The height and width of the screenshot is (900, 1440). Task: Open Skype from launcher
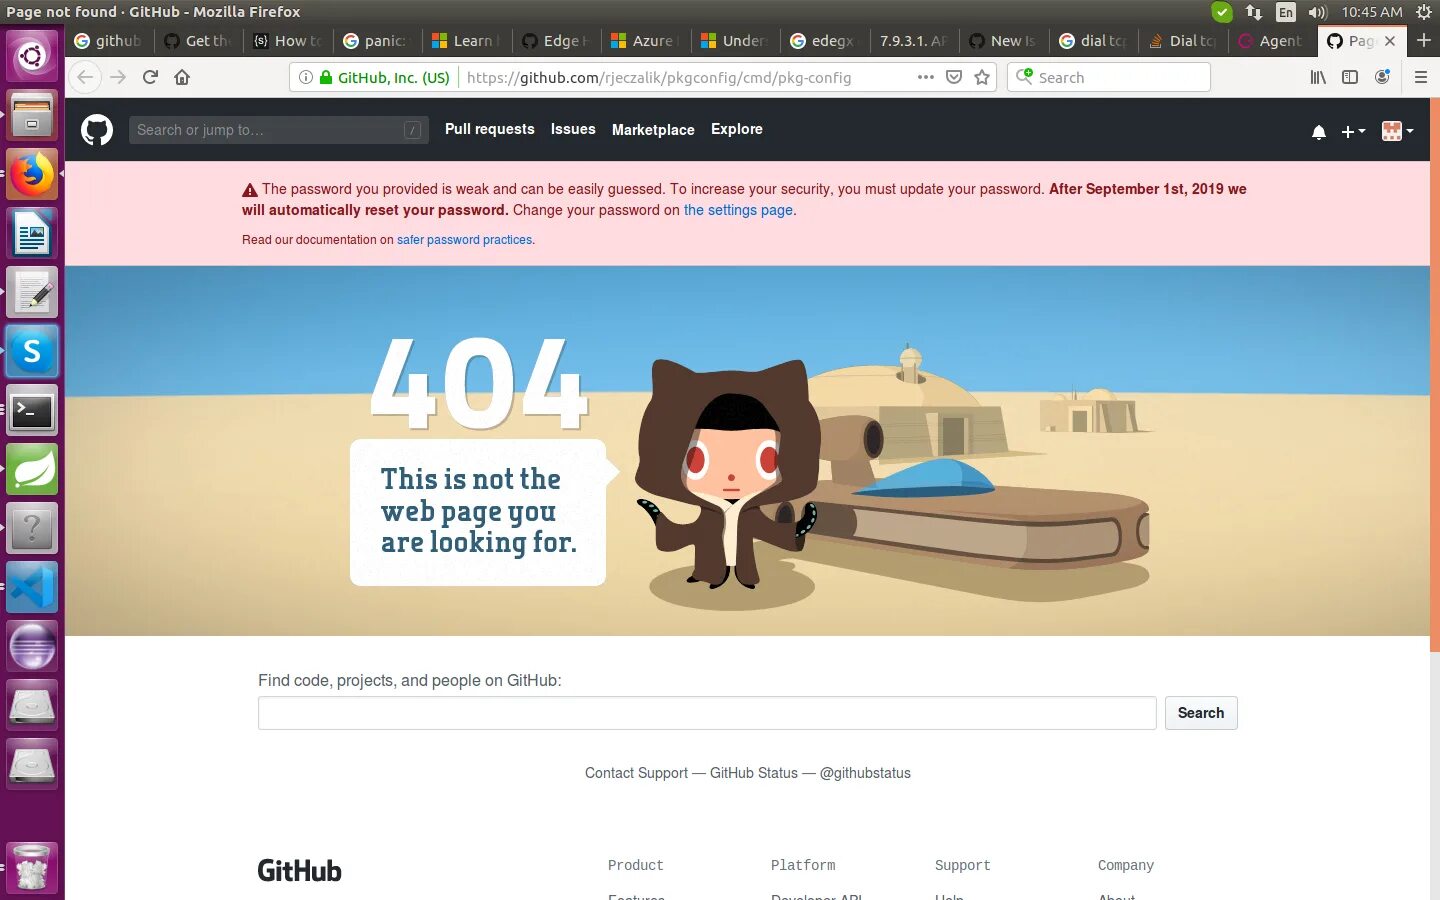coord(32,352)
